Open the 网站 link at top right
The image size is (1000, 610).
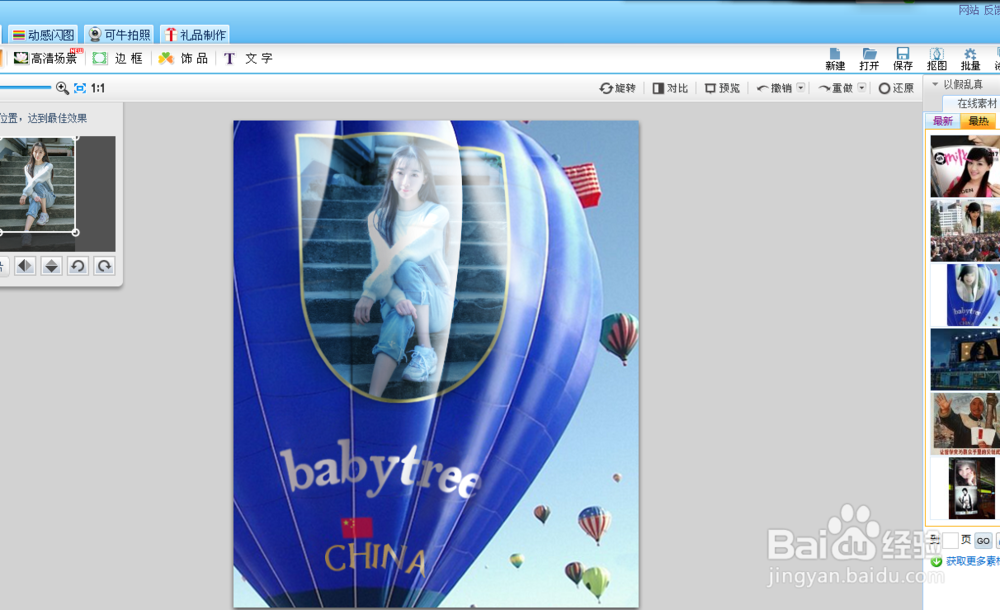[x=968, y=10]
